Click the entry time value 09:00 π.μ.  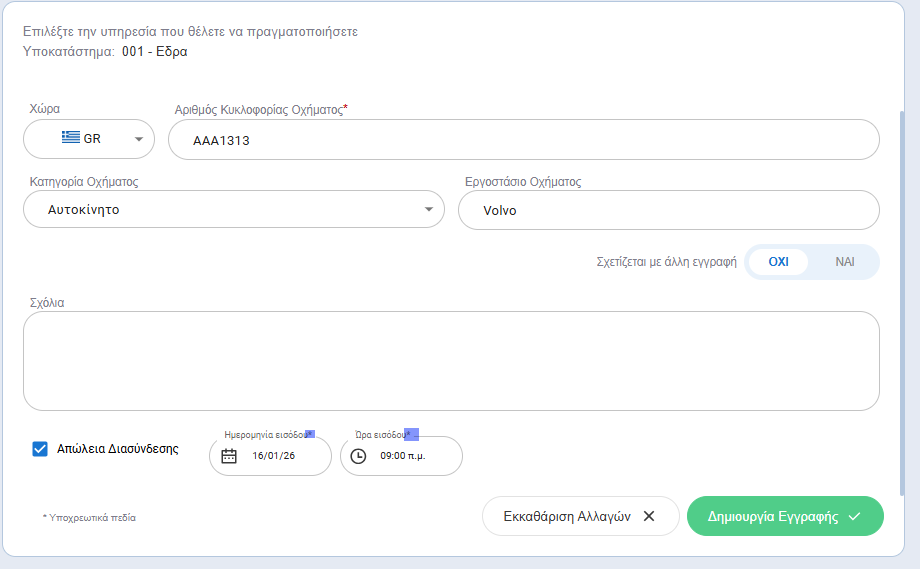404,456
